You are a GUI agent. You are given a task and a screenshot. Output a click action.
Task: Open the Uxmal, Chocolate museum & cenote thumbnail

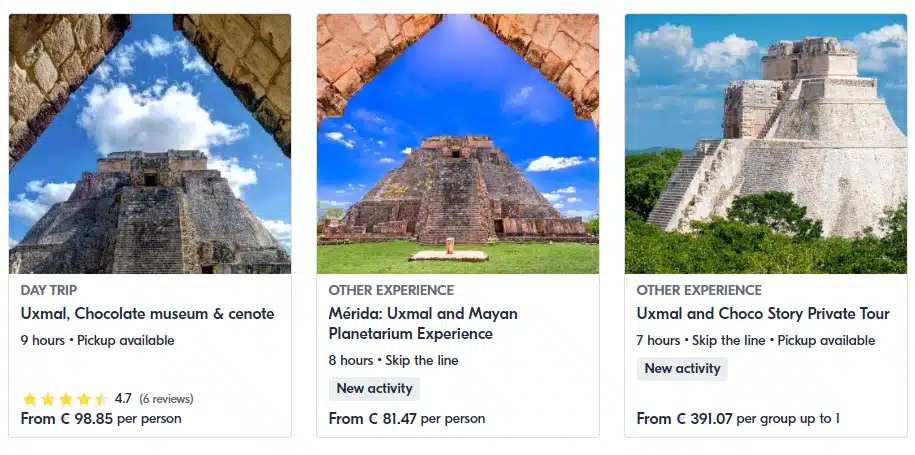click(150, 144)
